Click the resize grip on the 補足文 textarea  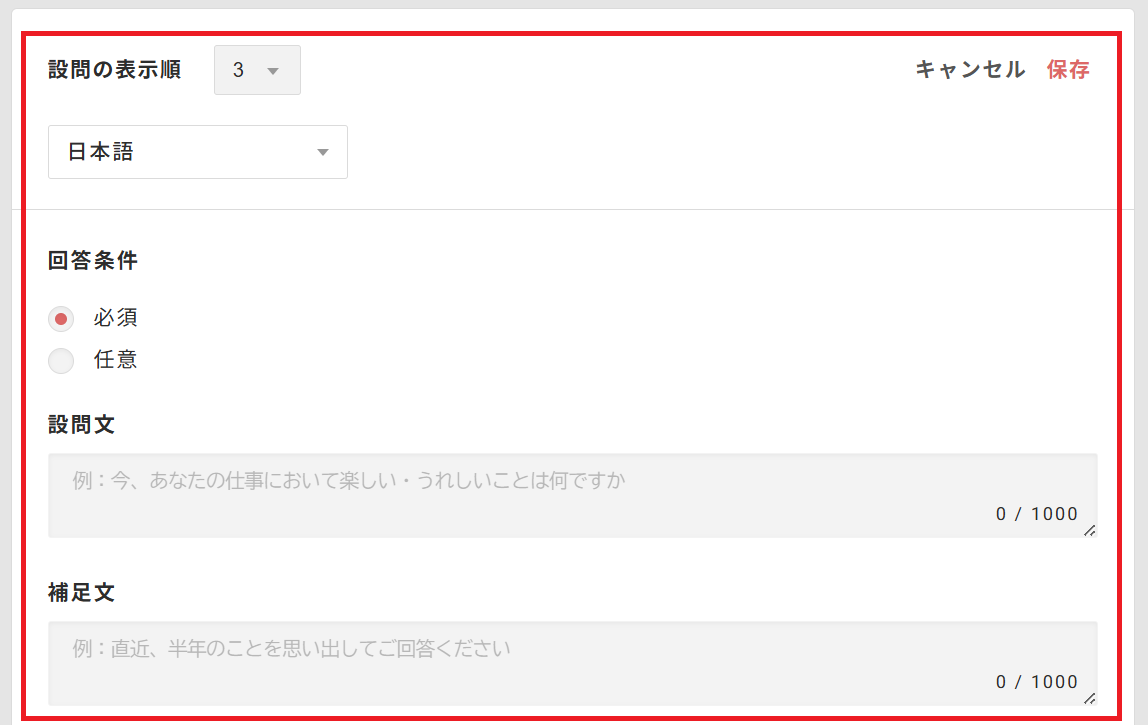pos(1088,699)
